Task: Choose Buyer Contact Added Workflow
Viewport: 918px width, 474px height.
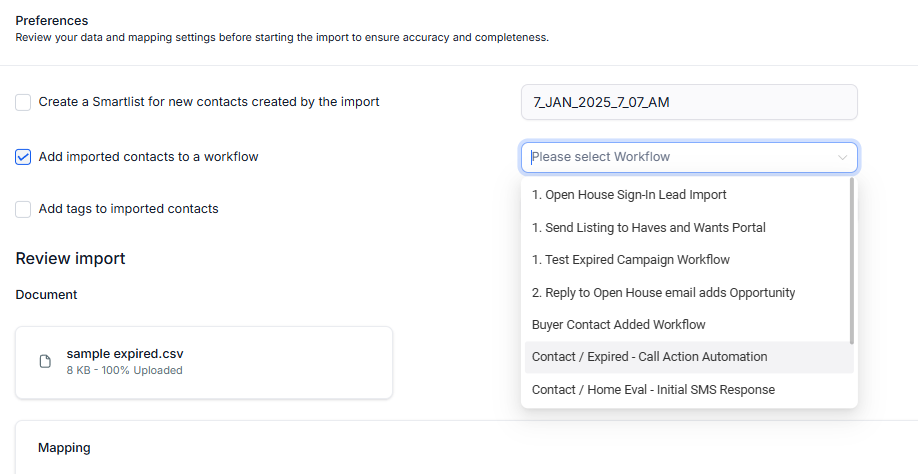Action: 618,325
